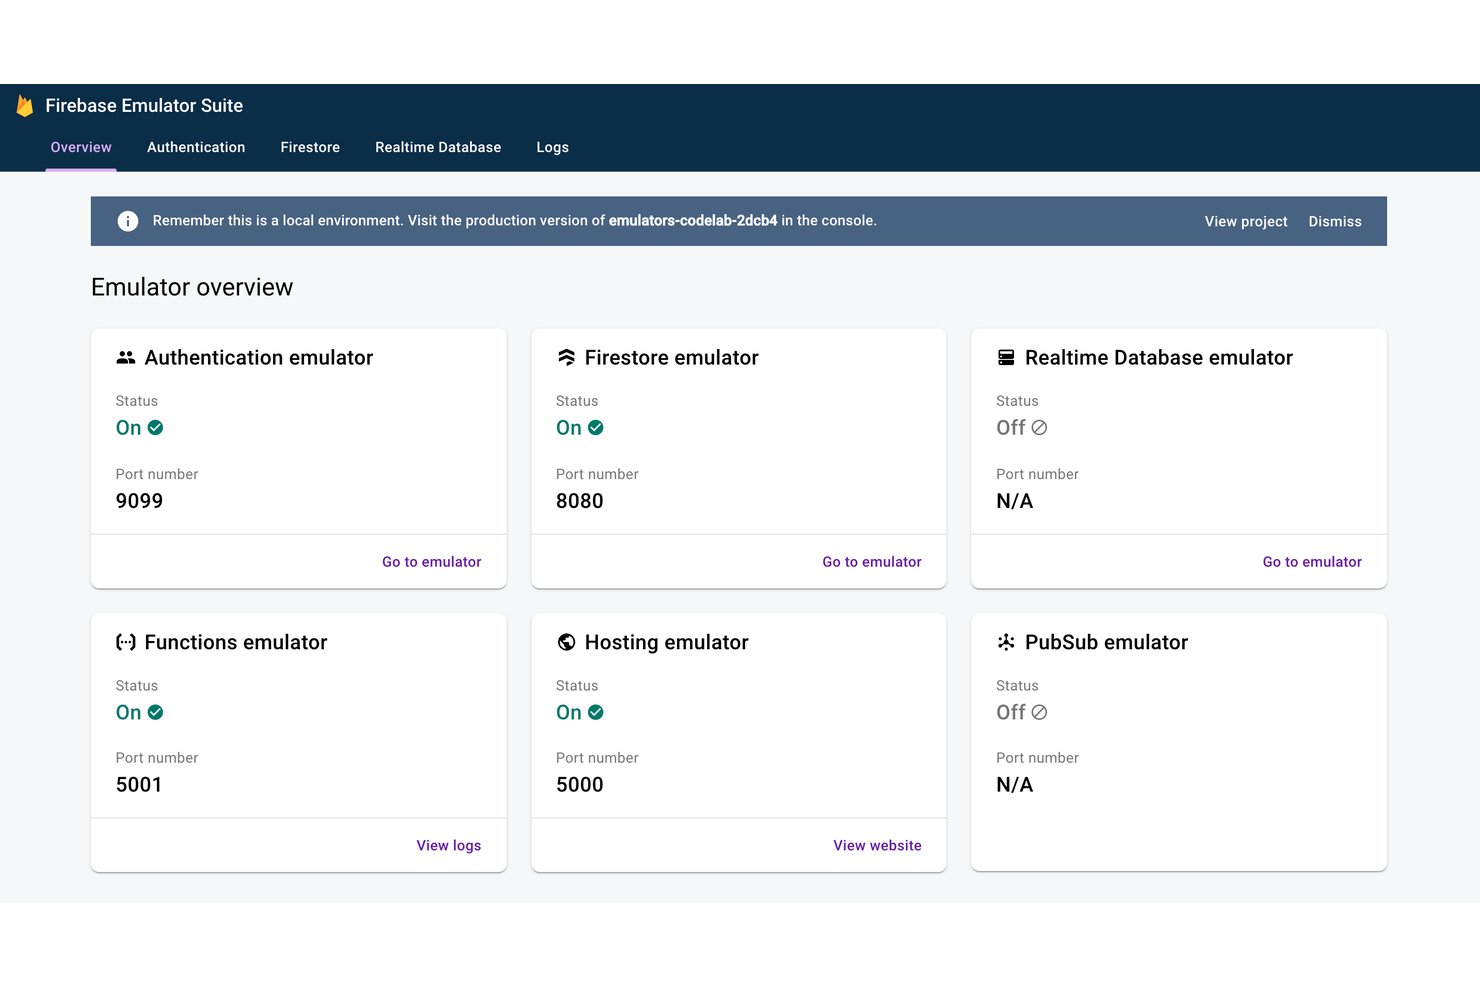Click the Authentication emulator people icon
This screenshot has width=1480, height=987.
coord(126,357)
